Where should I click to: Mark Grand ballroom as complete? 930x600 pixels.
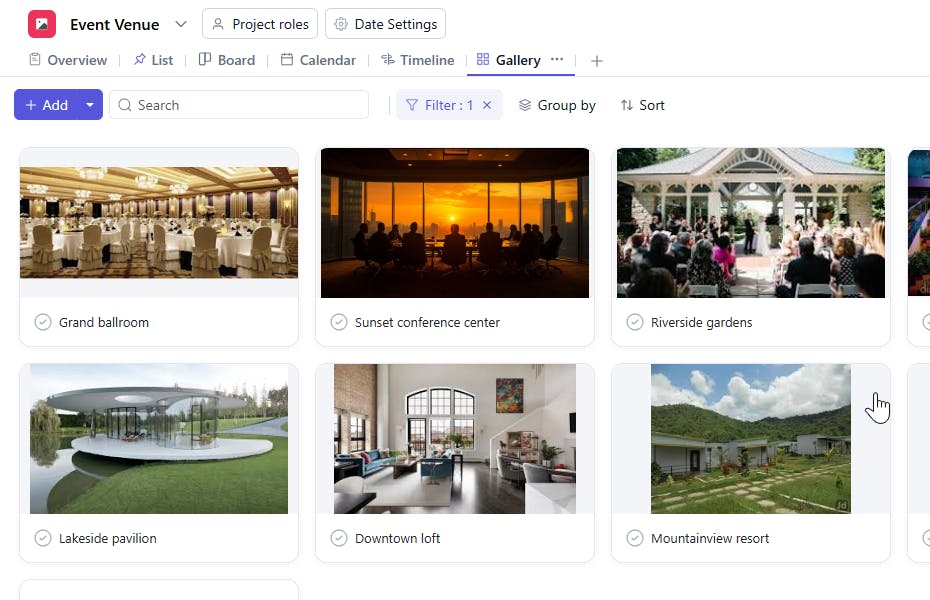tap(43, 322)
